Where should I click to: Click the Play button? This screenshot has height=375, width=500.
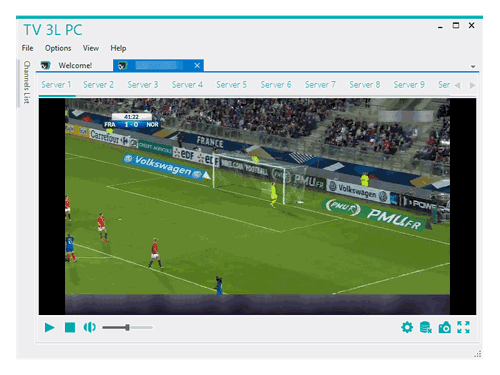click(x=50, y=328)
